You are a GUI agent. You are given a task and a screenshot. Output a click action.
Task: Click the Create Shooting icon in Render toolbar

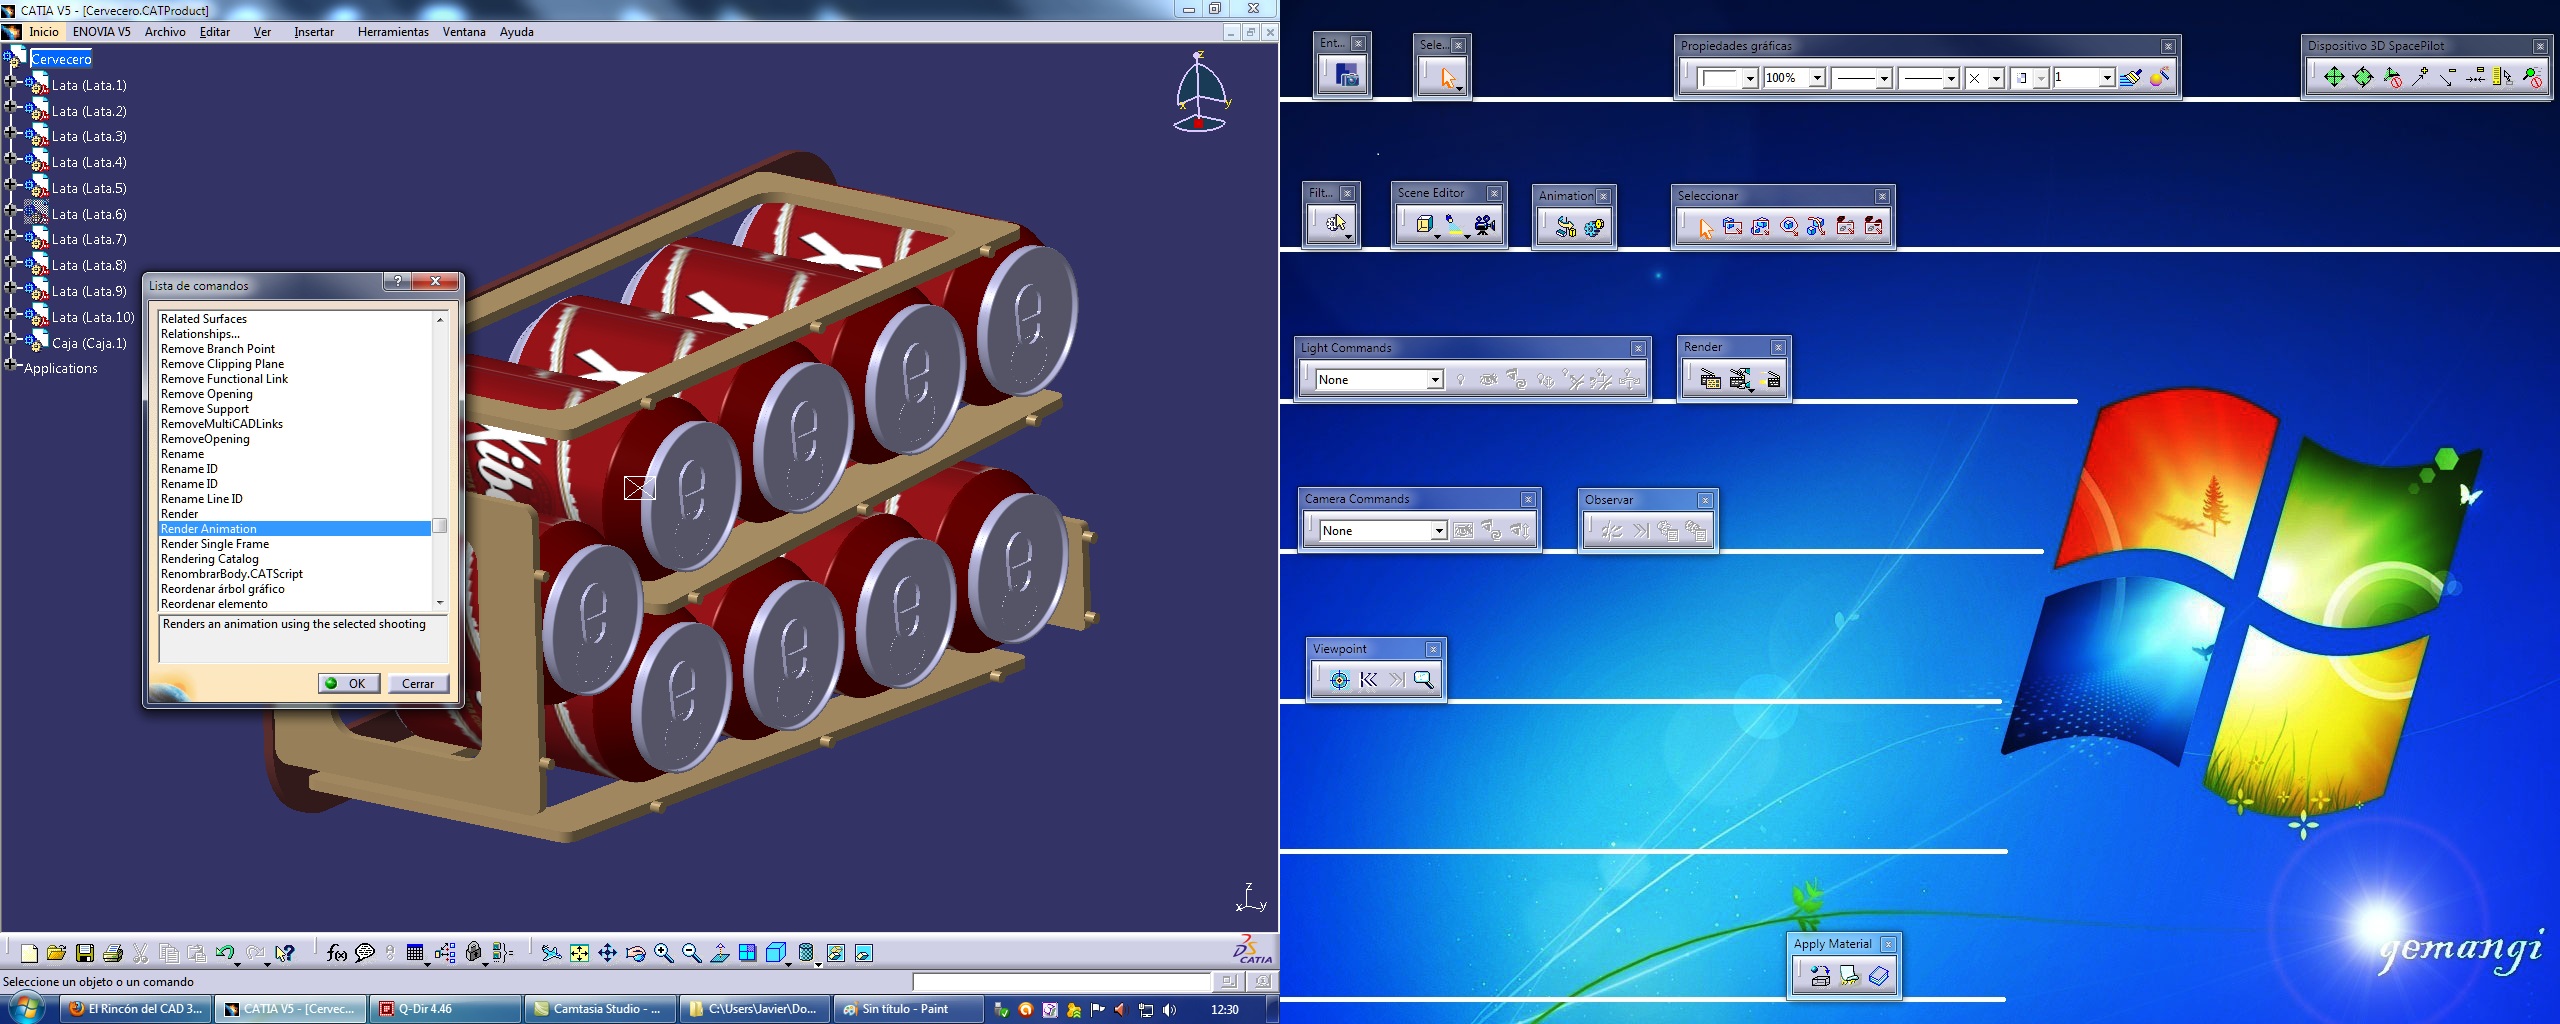[x=1710, y=379]
